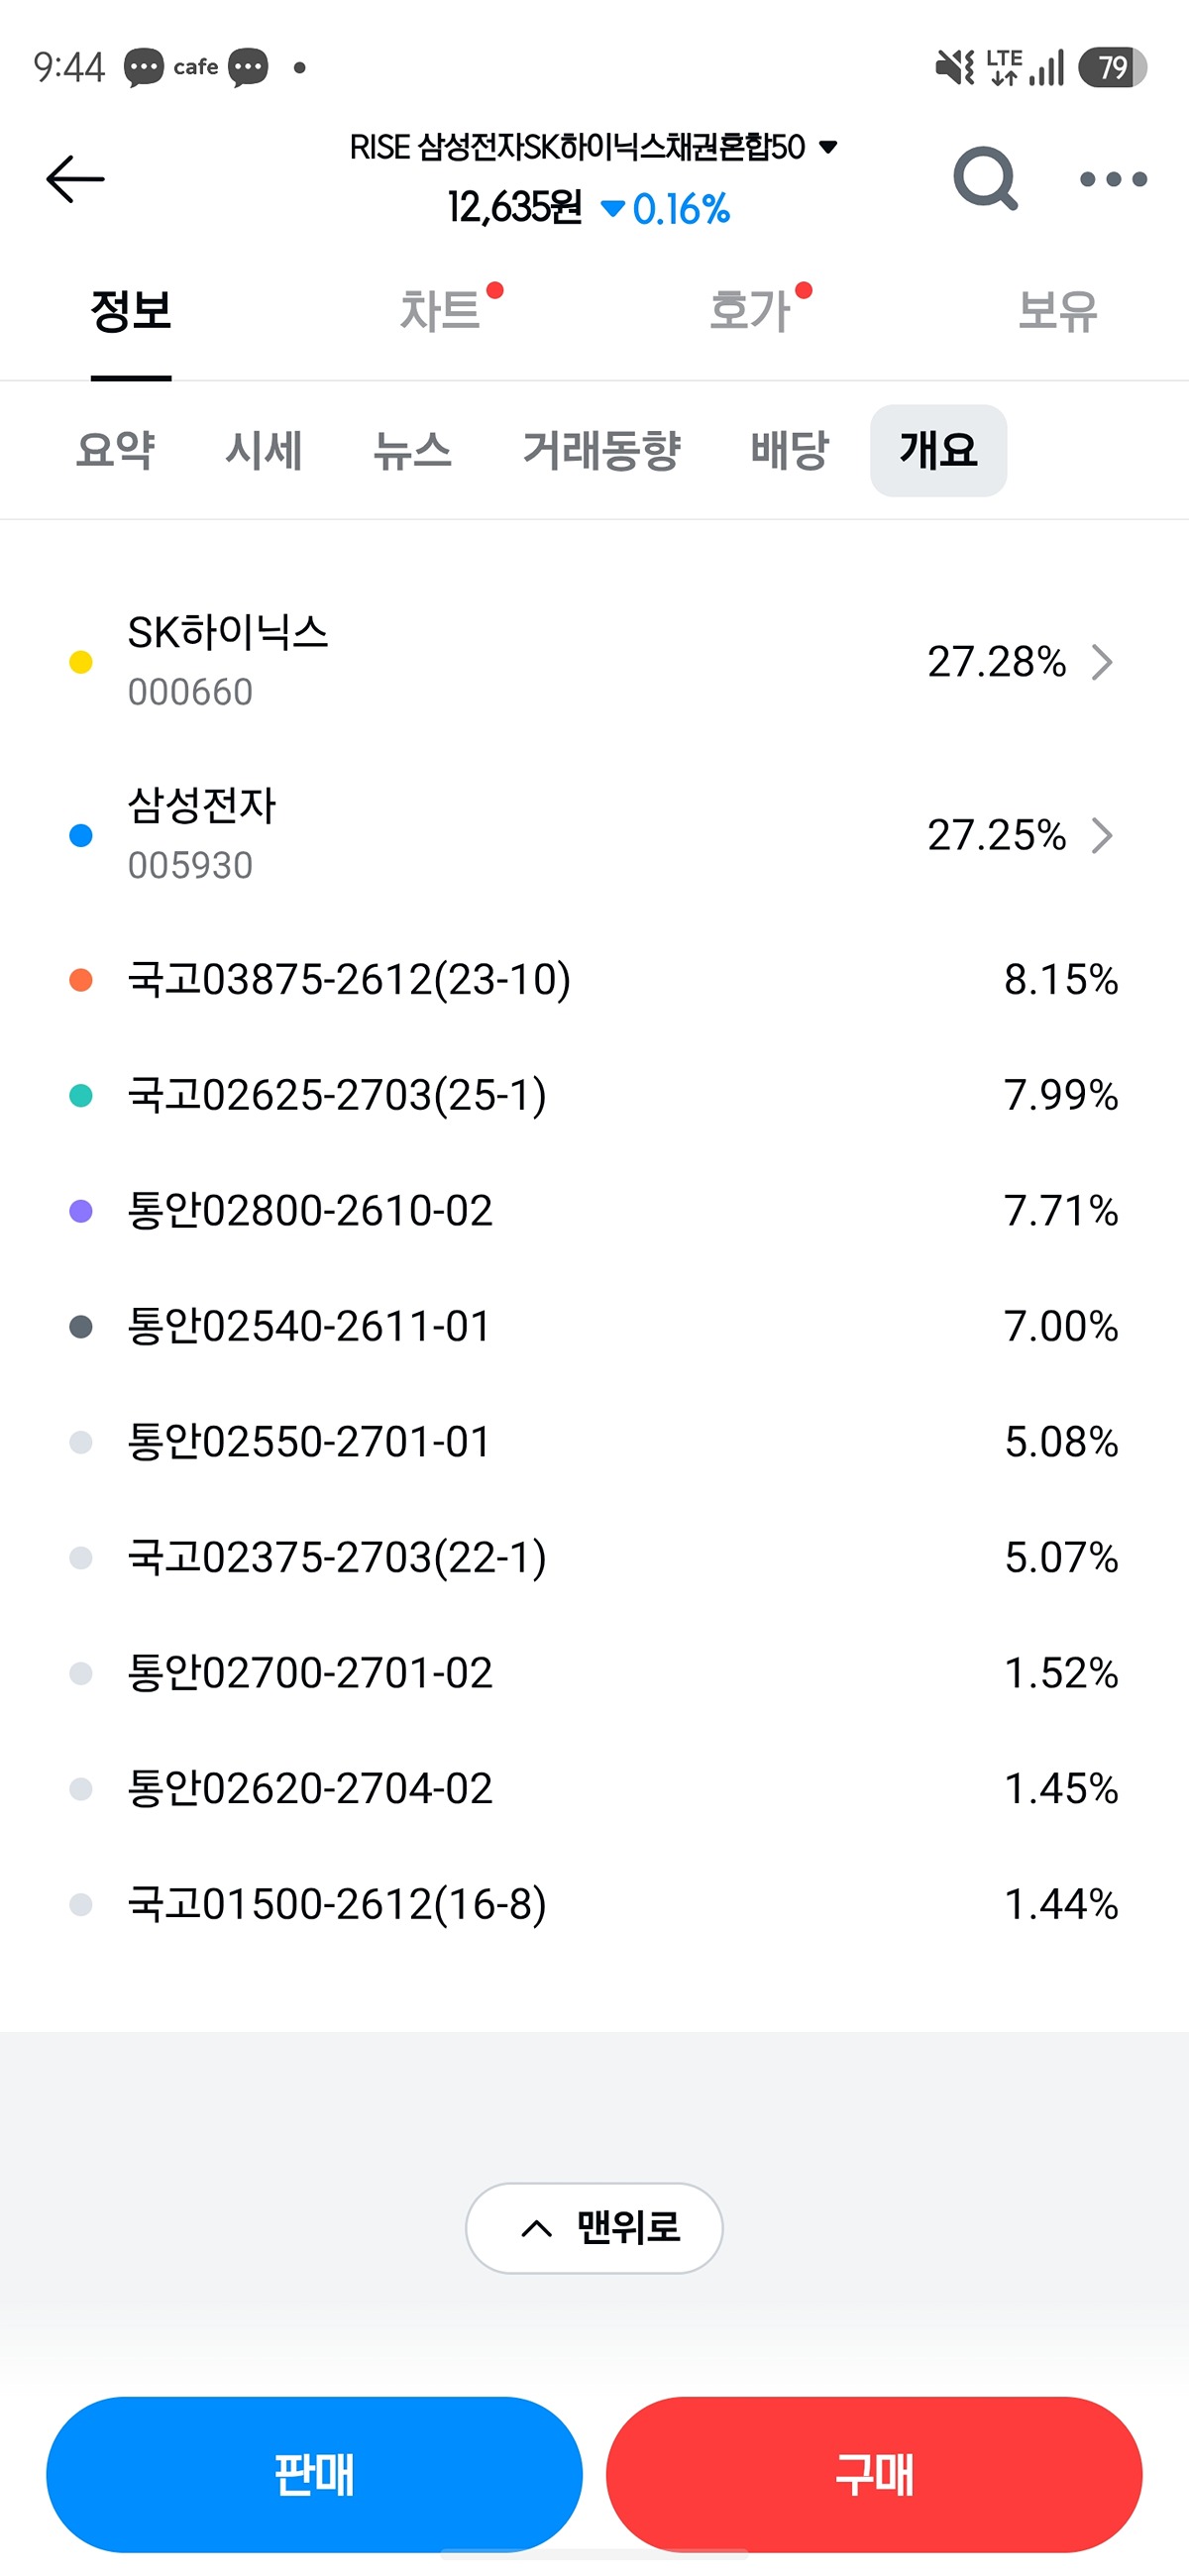Screen dimensions: 1189x2576
Task: Switch to the 차트 tab
Action: pos(440,310)
